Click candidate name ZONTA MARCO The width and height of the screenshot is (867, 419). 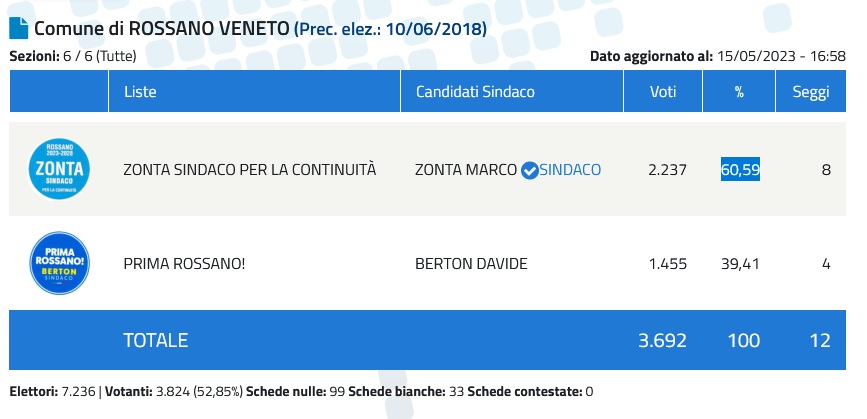pos(465,170)
